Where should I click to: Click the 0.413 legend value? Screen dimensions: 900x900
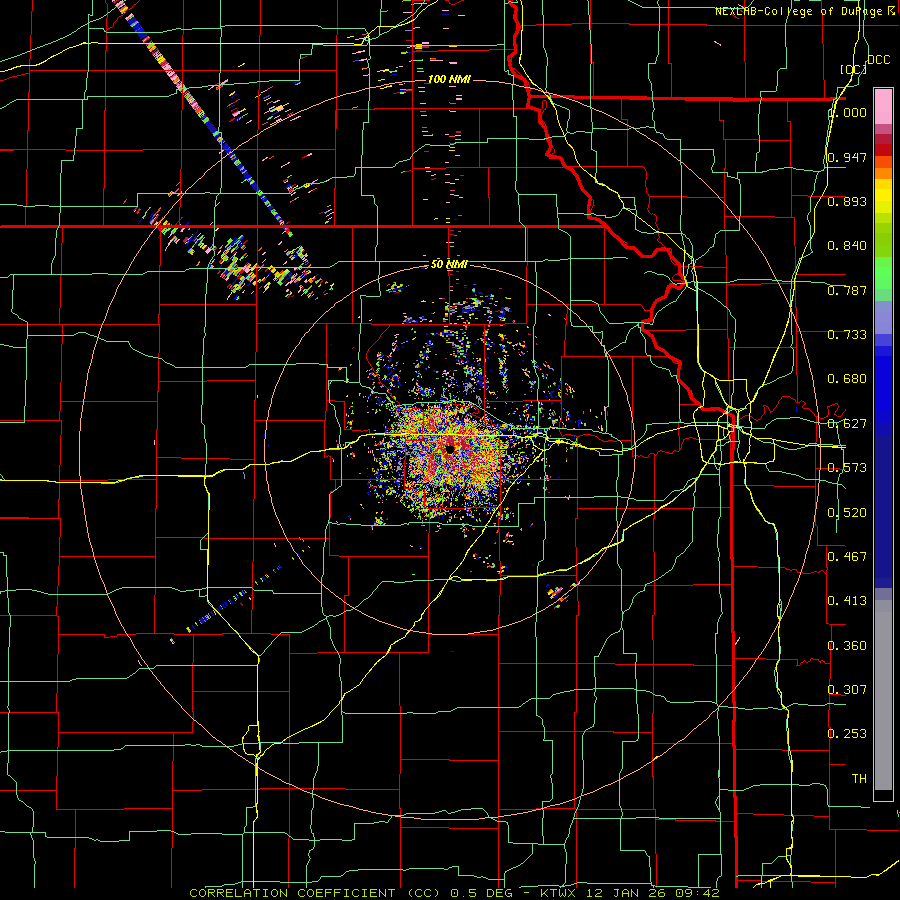(847, 601)
